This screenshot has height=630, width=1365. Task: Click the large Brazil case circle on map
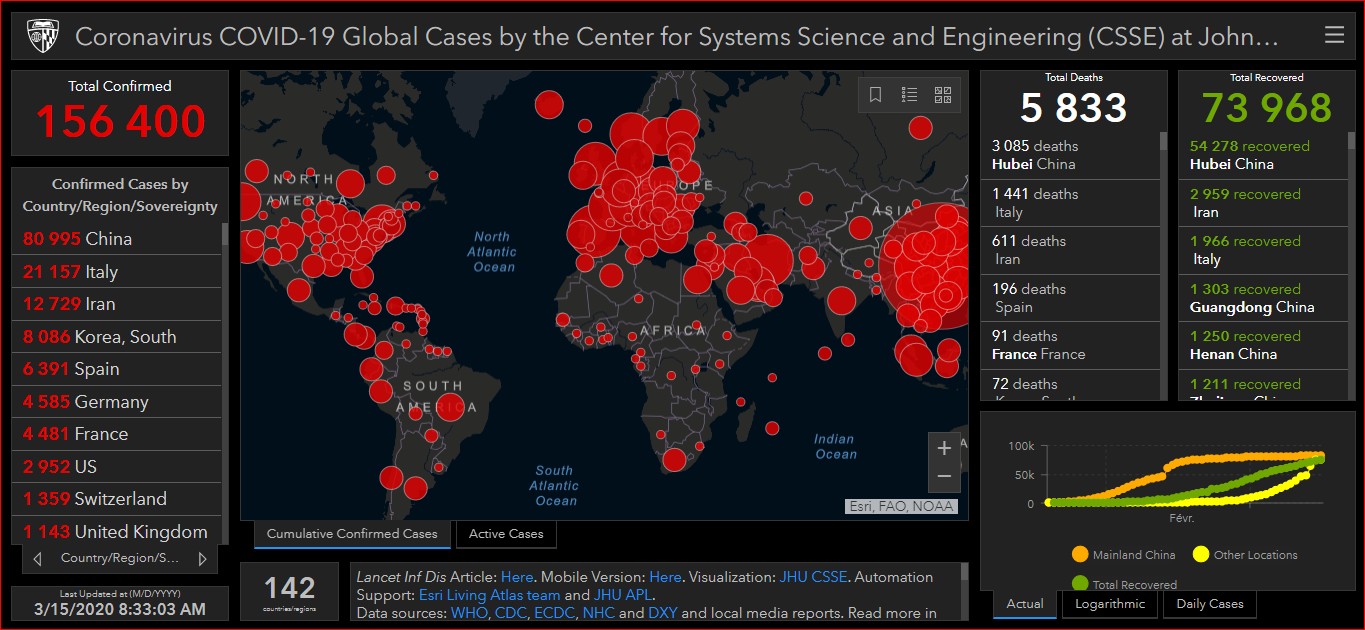click(x=450, y=407)
